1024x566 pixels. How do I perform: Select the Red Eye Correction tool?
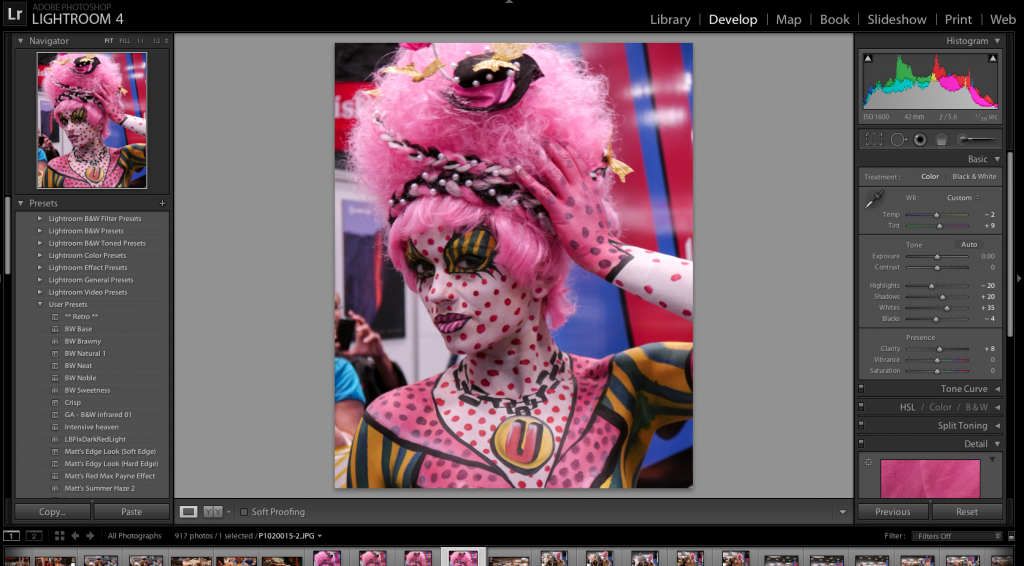coord(920,139)
